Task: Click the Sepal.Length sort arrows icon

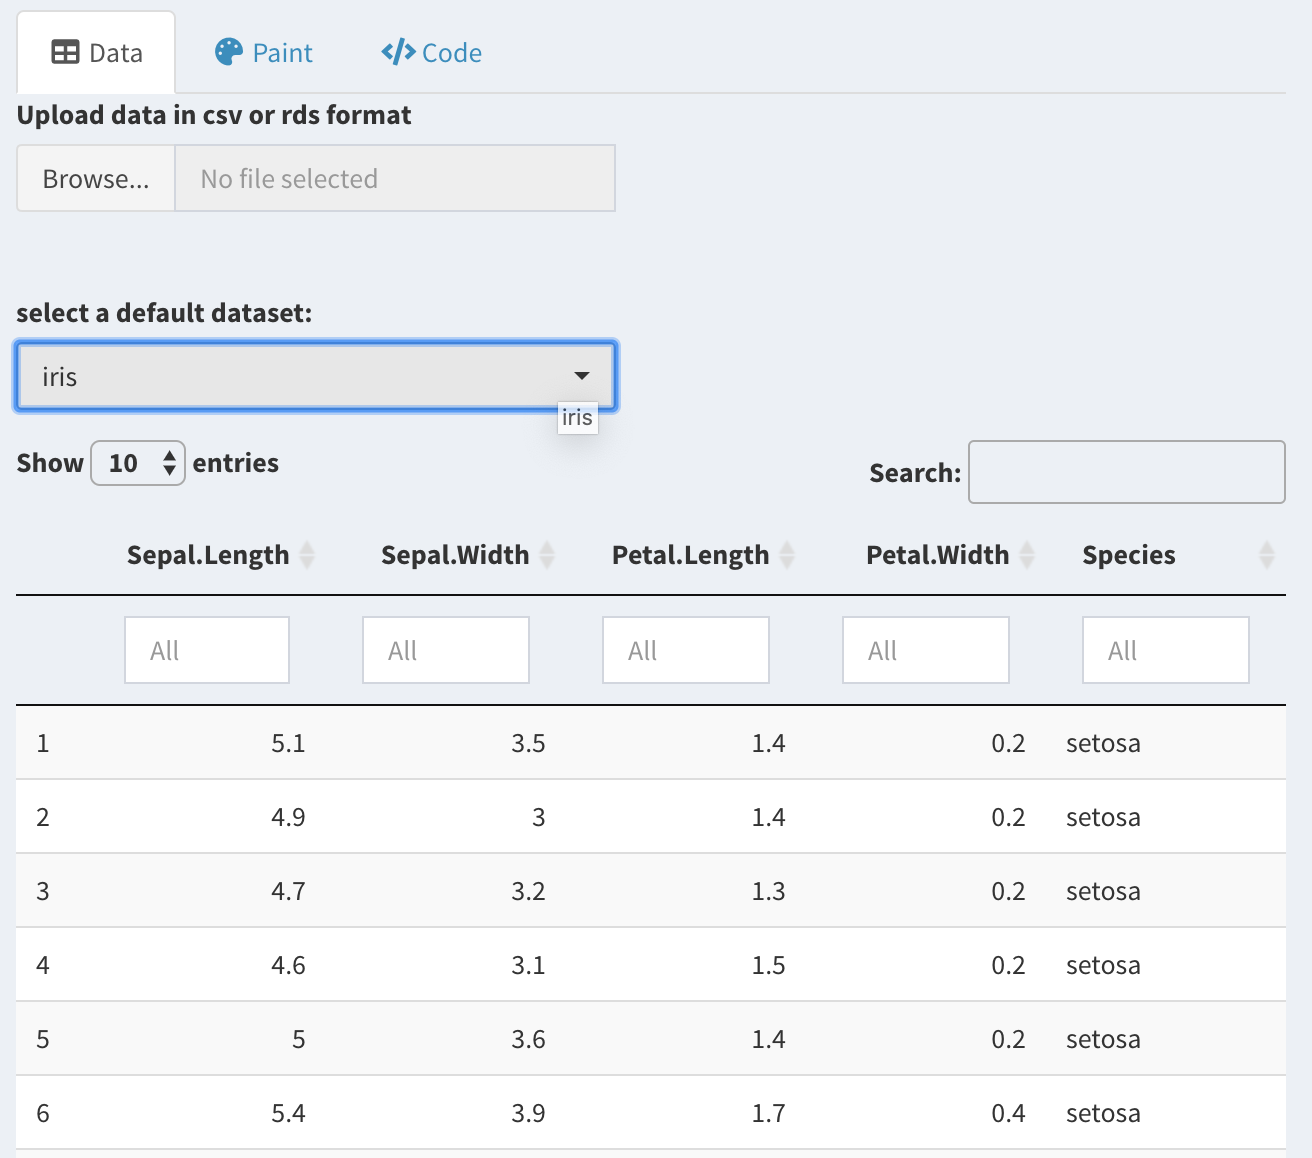Action: 307,555
